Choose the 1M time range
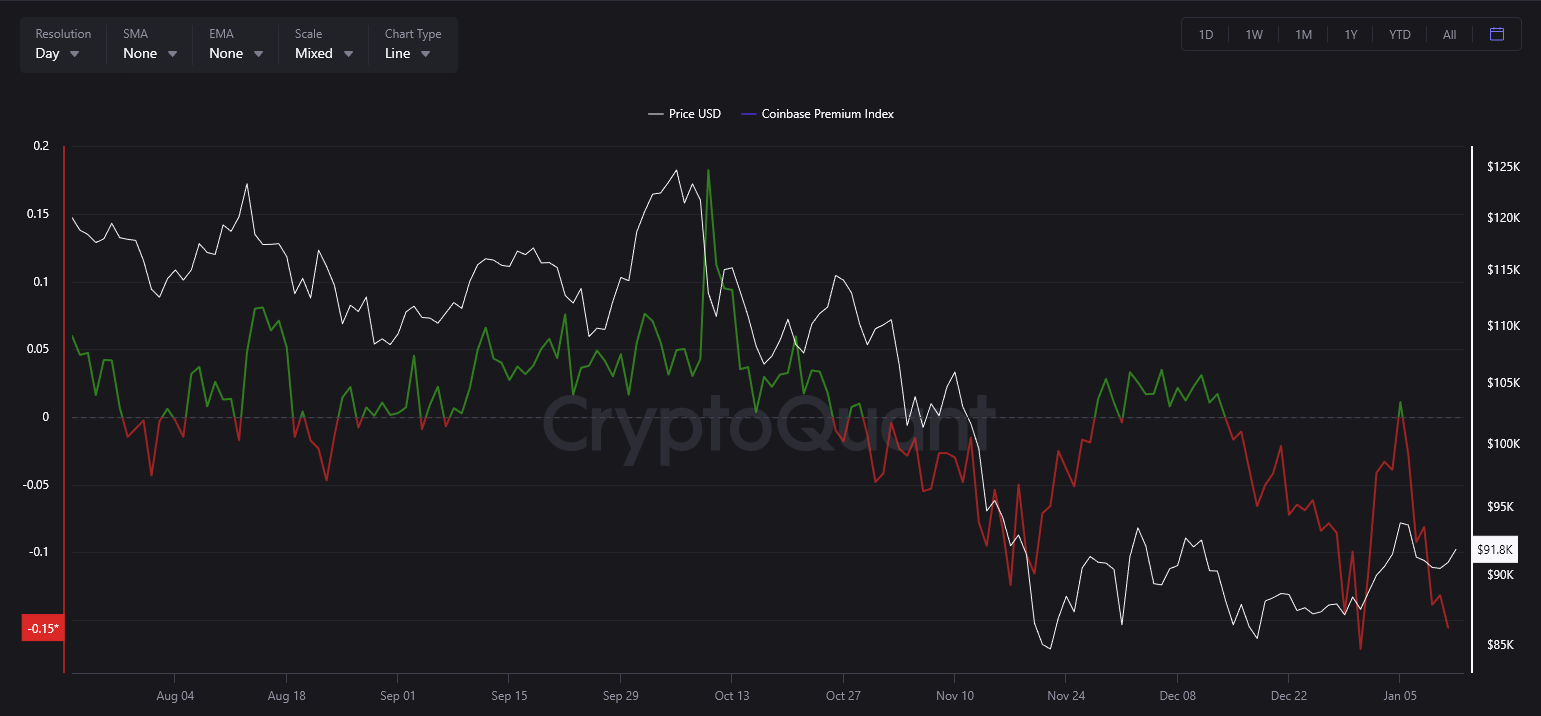 pyautogui.click(x=1303, y=35)
